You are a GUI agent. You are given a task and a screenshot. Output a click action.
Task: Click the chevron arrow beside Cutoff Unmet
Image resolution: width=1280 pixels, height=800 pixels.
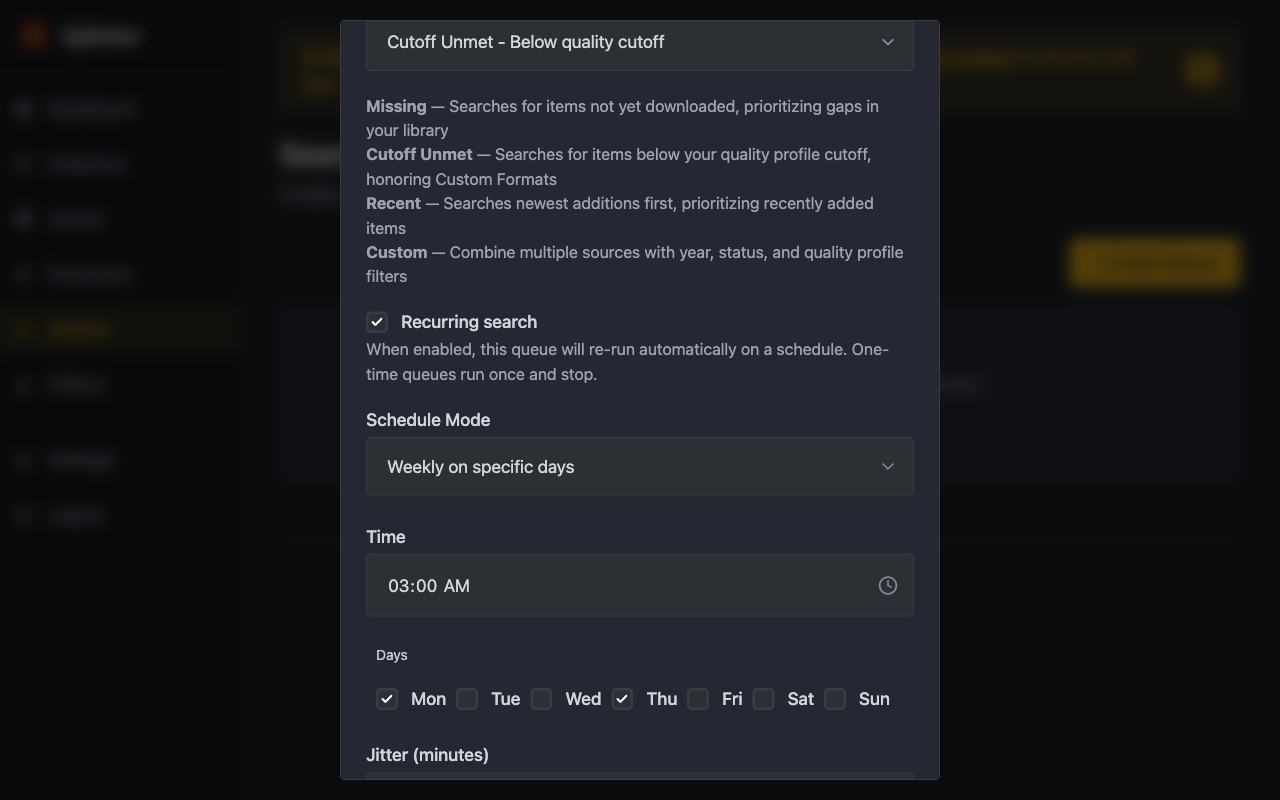pos(887,42)
